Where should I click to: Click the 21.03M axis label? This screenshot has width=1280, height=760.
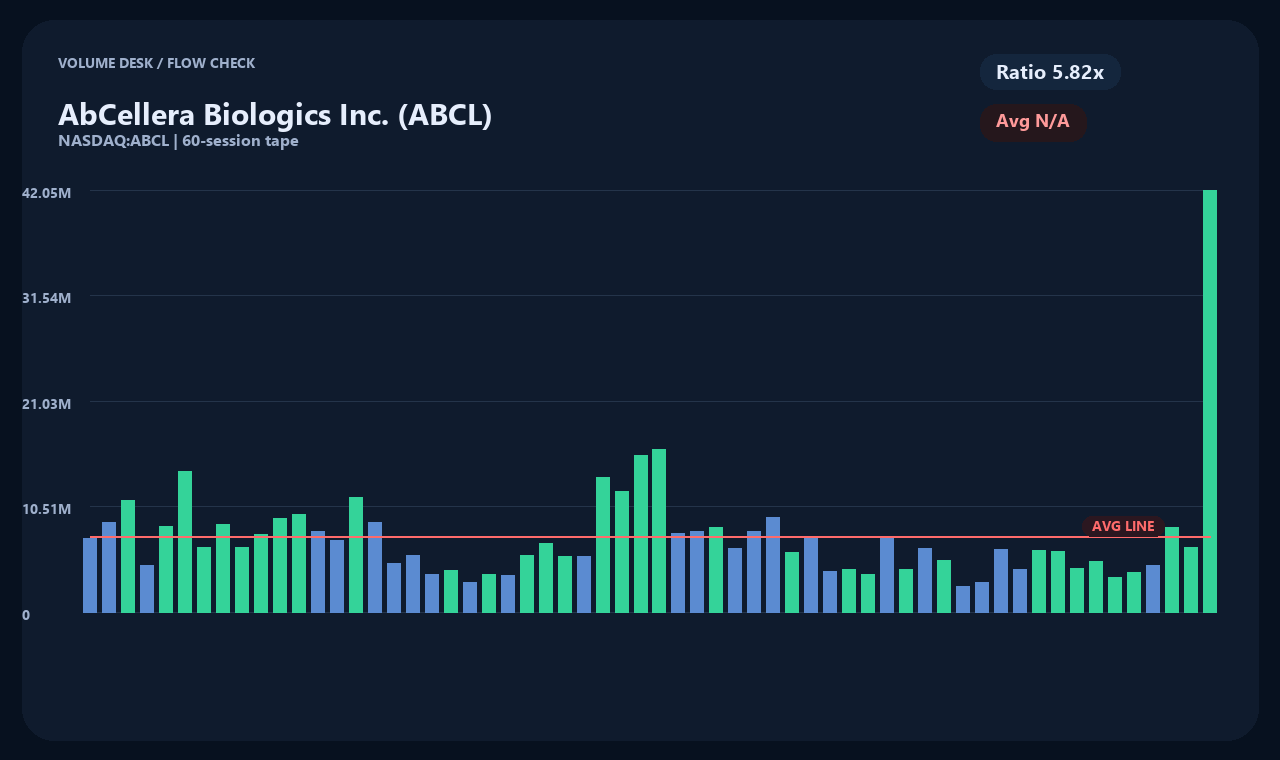[46, 404]
